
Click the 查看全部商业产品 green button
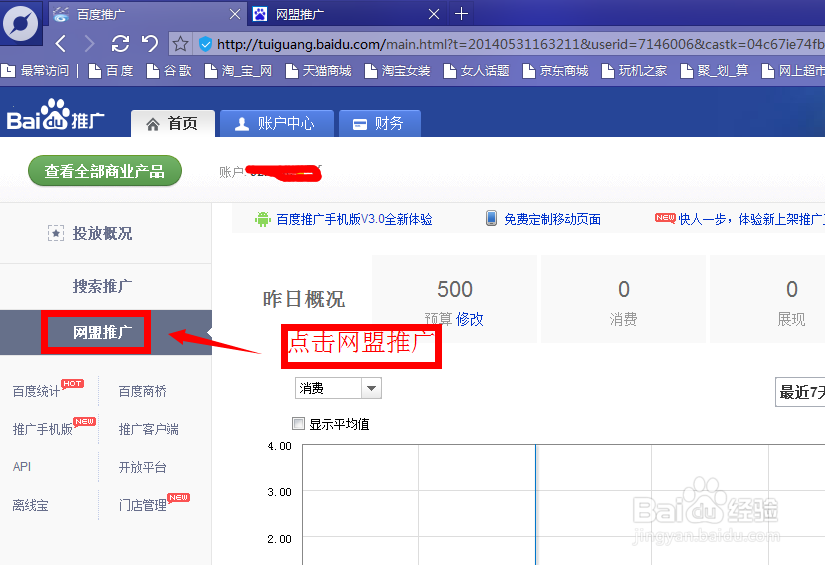click(105, 171)
